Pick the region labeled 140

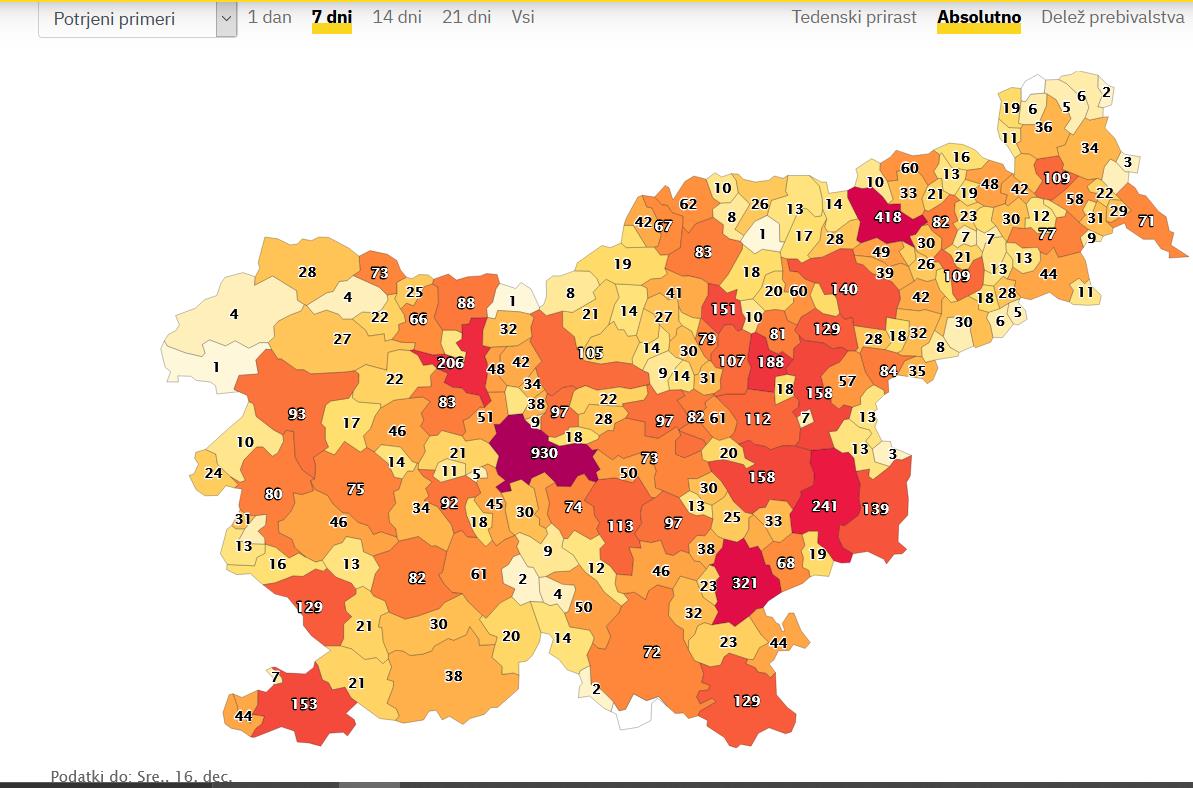point(844,288)
